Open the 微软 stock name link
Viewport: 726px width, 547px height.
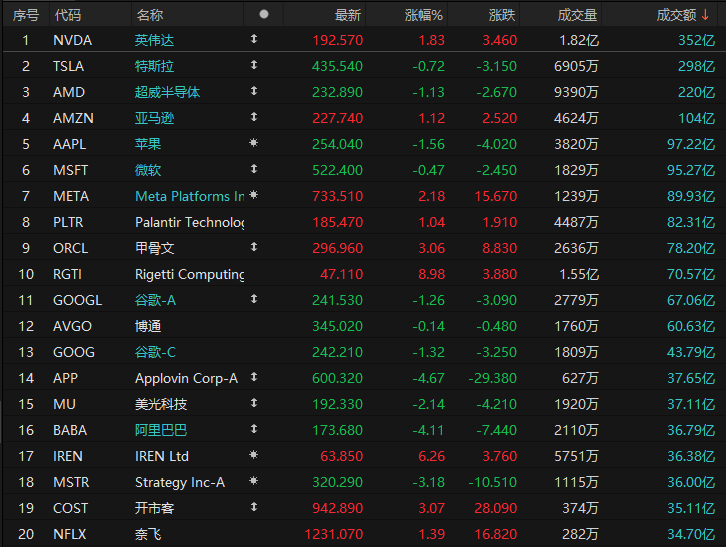[x=148, y=170]
